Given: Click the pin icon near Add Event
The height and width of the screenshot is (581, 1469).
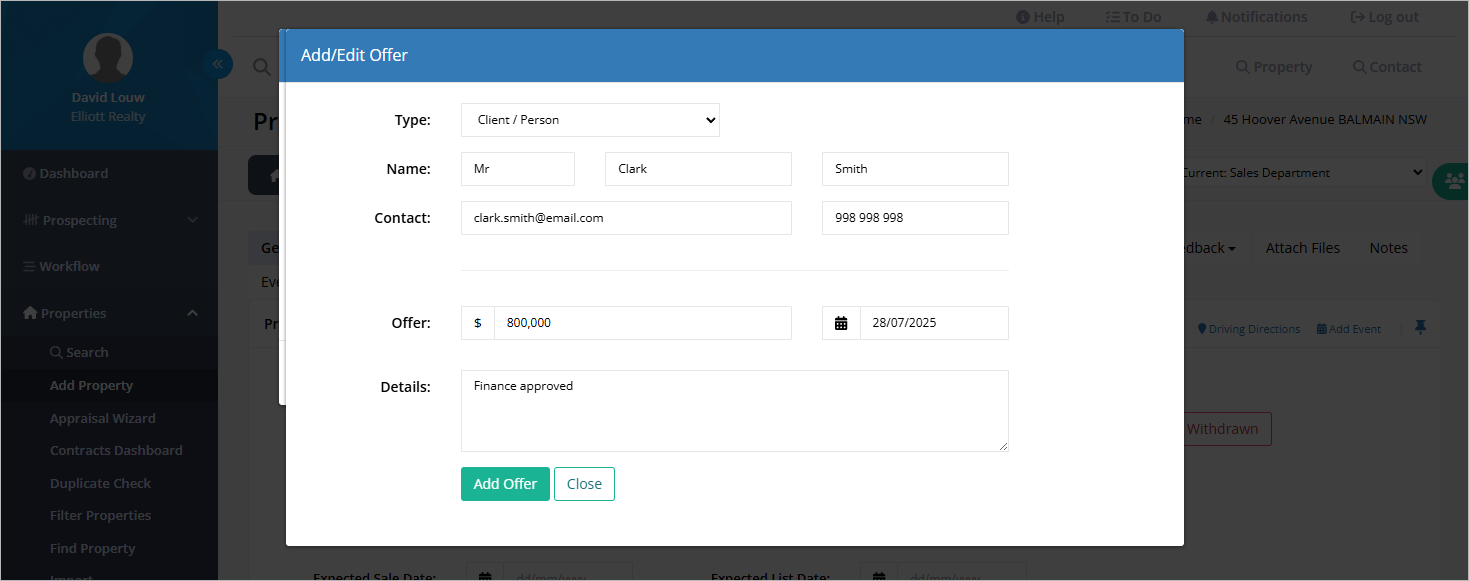Looking at the screenshot, I should (1420, 328).
